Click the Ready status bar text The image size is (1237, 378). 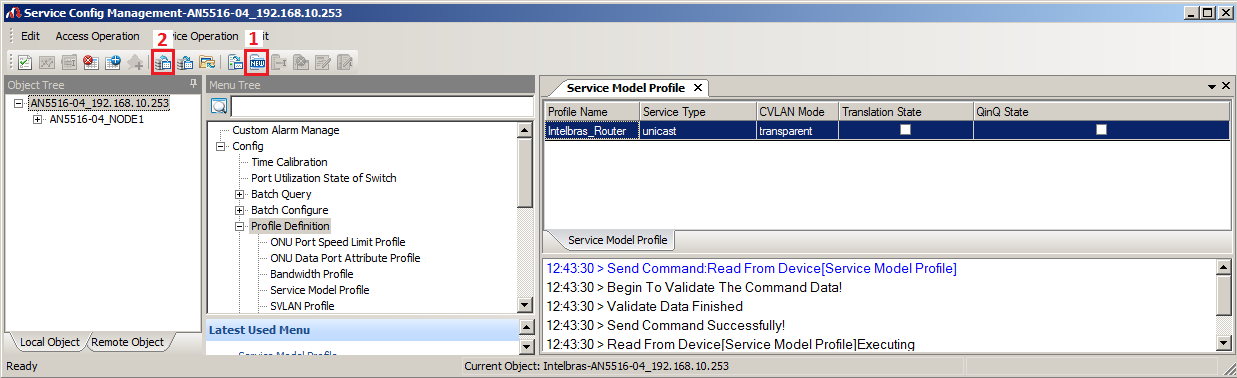click(22, 367)
